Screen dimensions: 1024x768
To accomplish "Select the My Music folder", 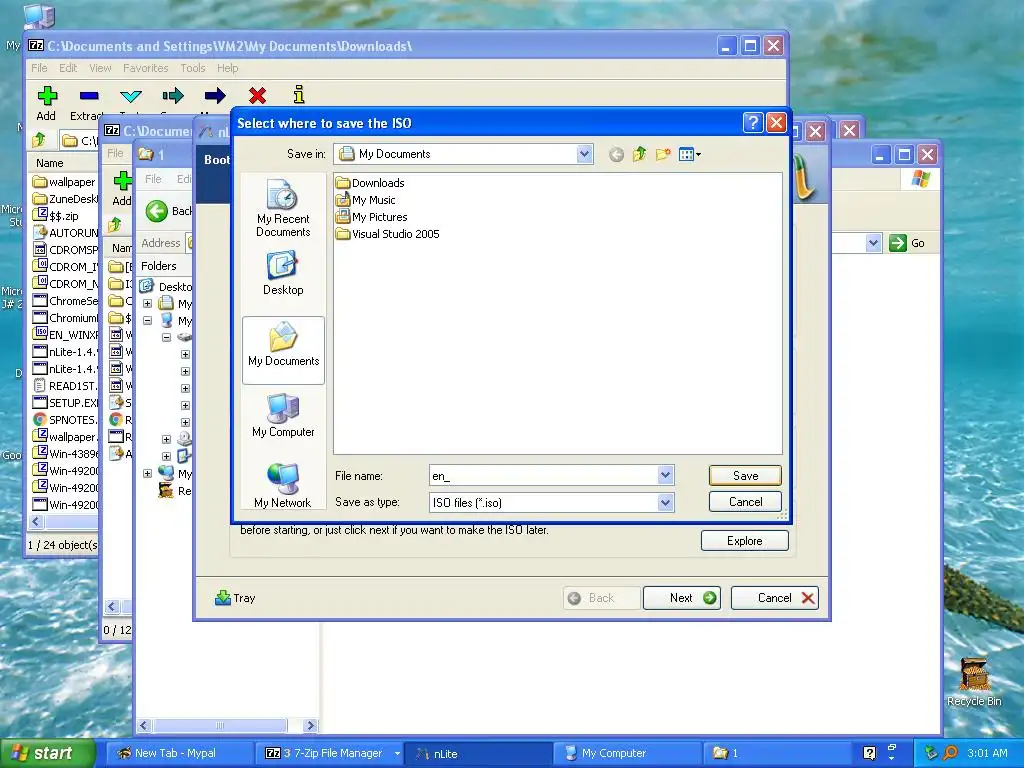I will (366, 200).
